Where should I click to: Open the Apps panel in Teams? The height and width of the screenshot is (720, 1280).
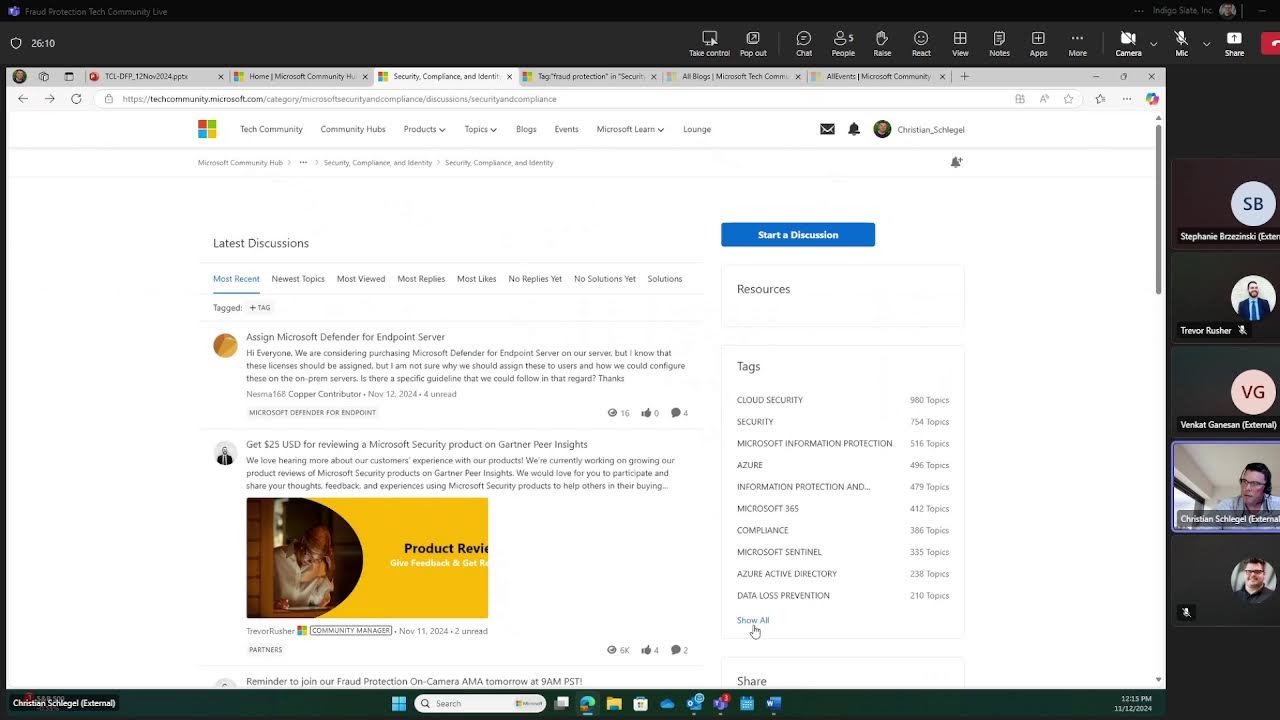1038,43
